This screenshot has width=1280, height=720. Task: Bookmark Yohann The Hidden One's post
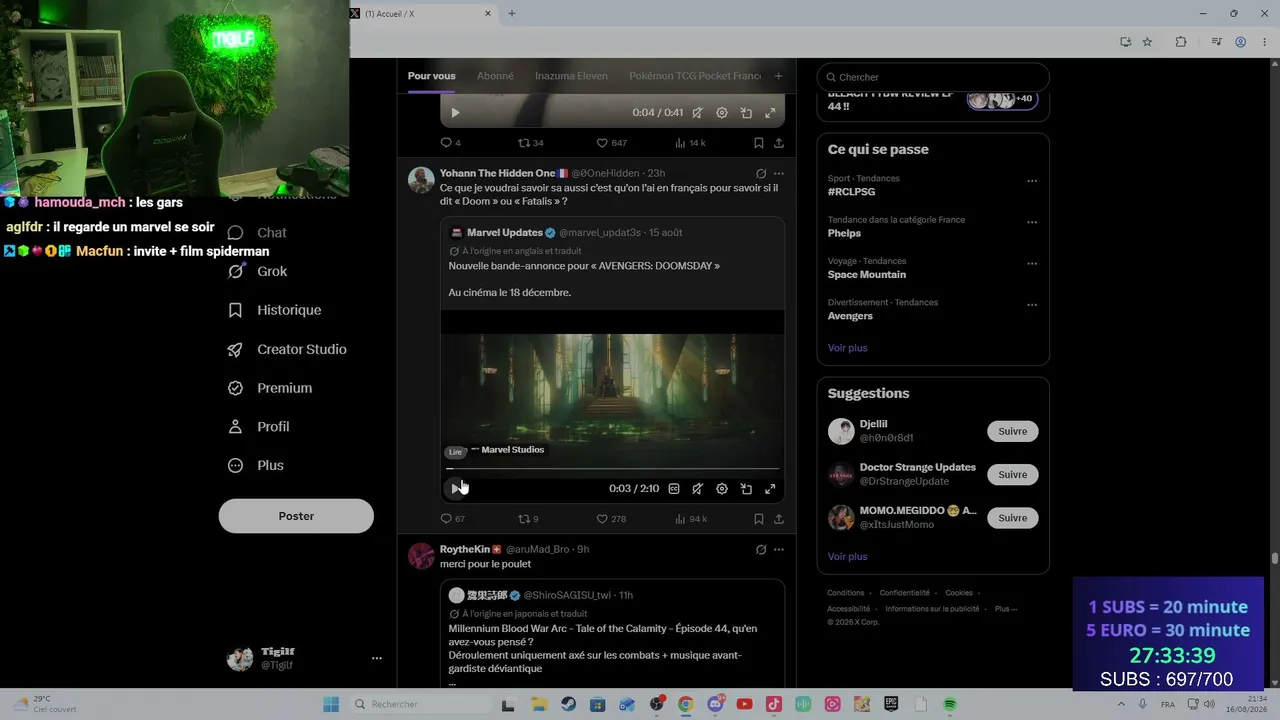click(x=759, y=519)
